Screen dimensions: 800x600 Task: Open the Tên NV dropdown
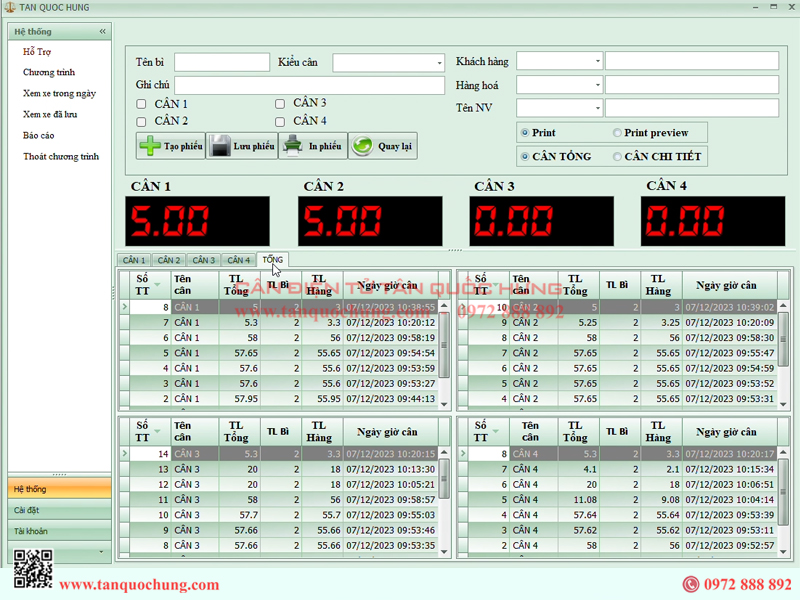tap(597, 108)
